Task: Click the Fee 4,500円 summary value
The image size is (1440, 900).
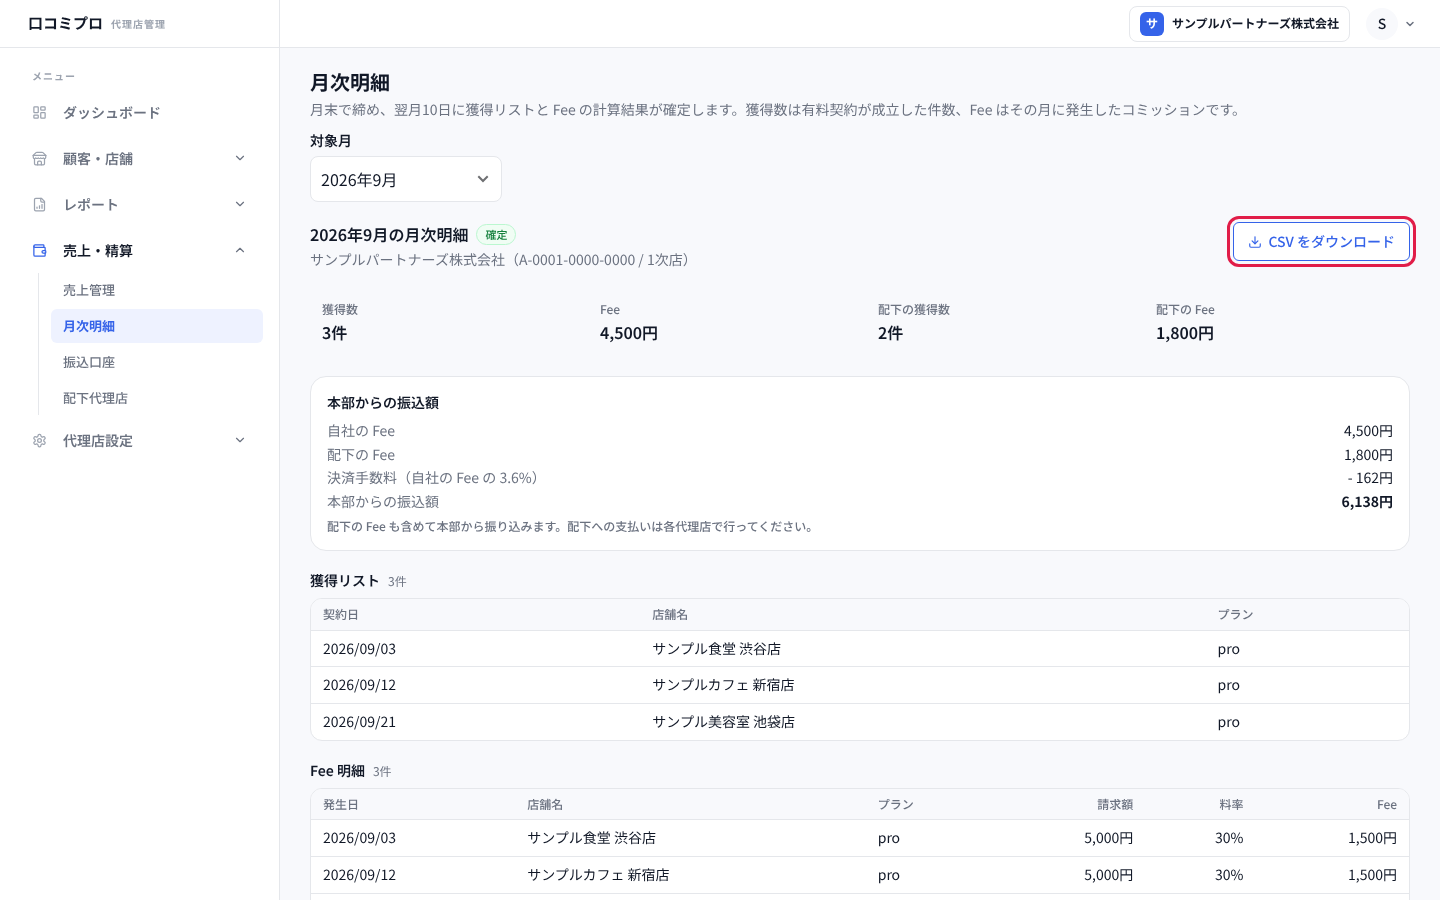Action: pos(629,334)
